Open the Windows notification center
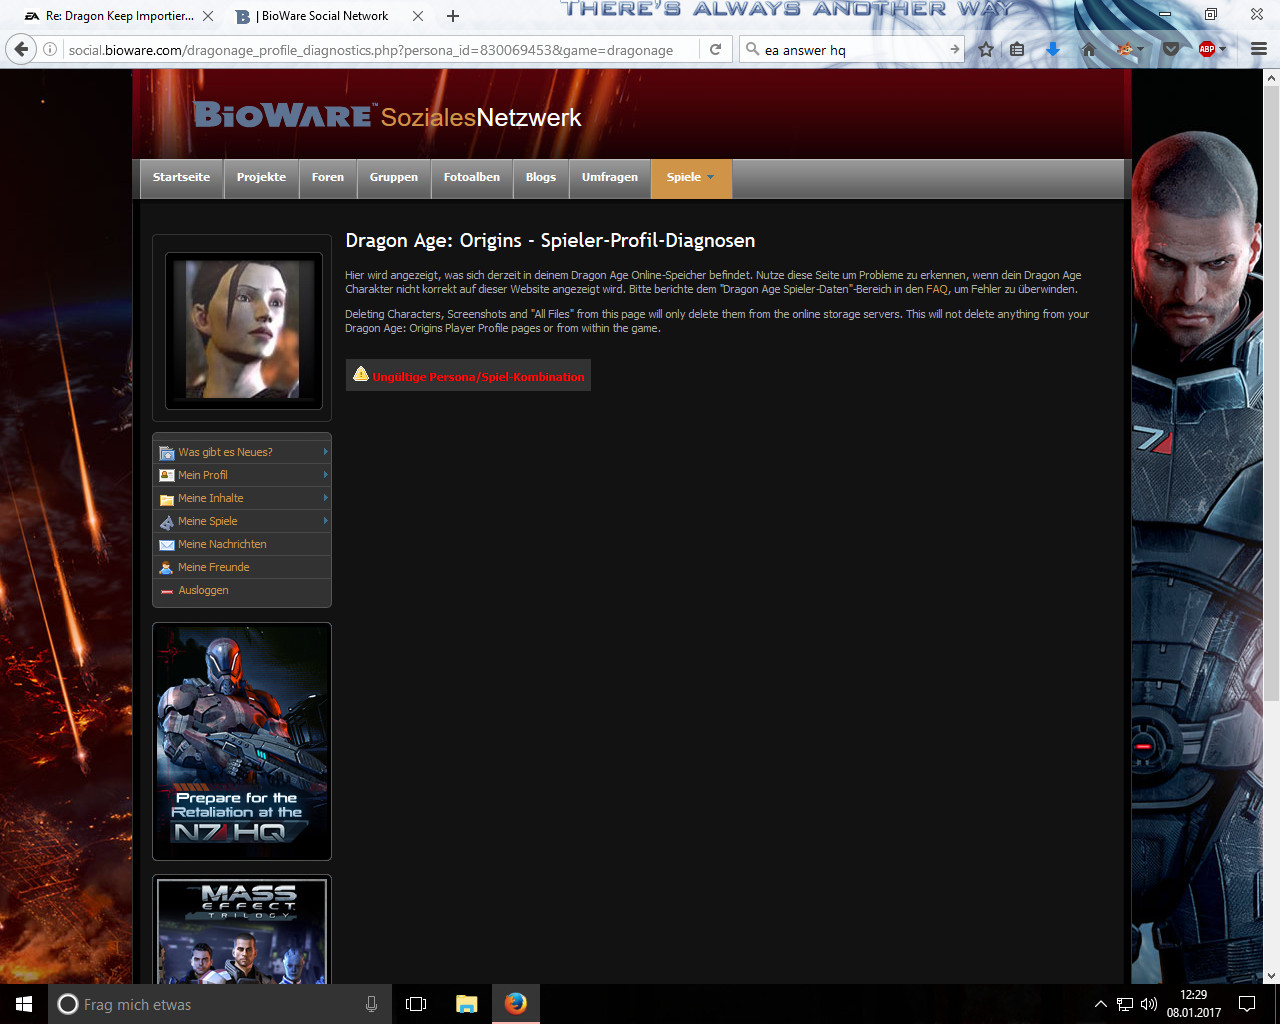Viewport: 1280px width, 1024px height. (1247, 1004)
